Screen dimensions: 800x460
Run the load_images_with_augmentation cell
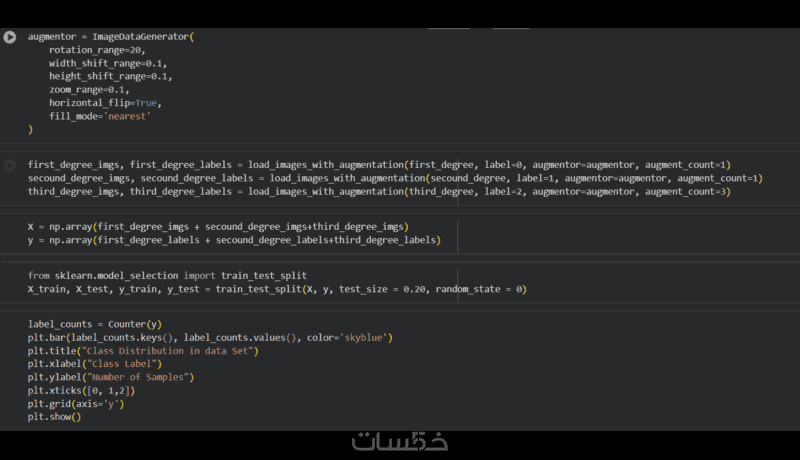(x=10, y=165)
